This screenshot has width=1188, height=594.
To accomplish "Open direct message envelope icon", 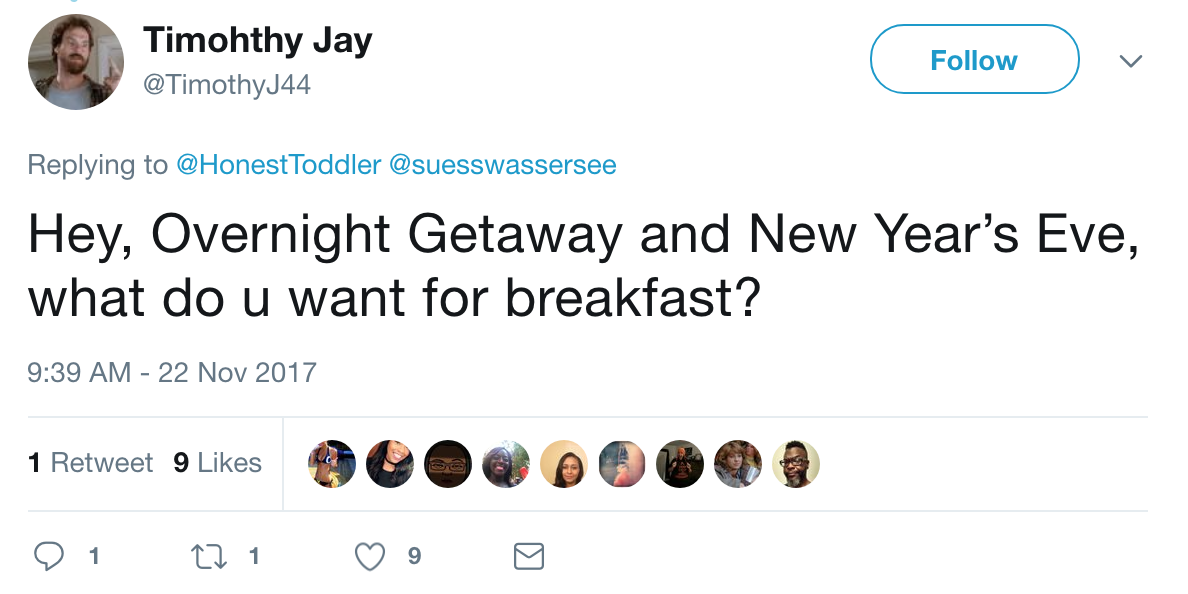I will tap(529, 557).
